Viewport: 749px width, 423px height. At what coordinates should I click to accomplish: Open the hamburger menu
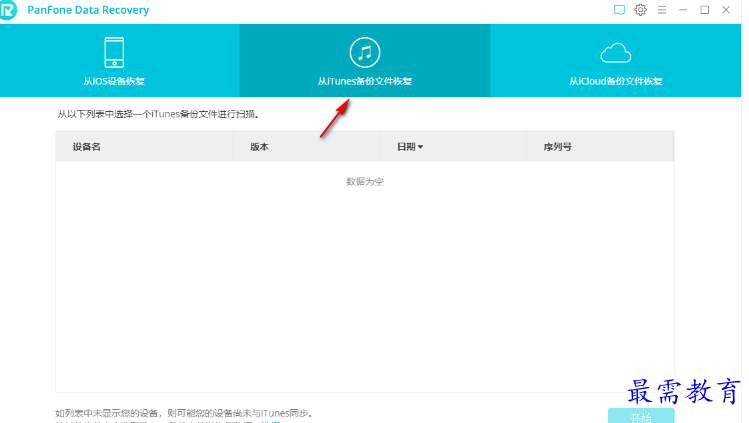[x=662, y=10]
